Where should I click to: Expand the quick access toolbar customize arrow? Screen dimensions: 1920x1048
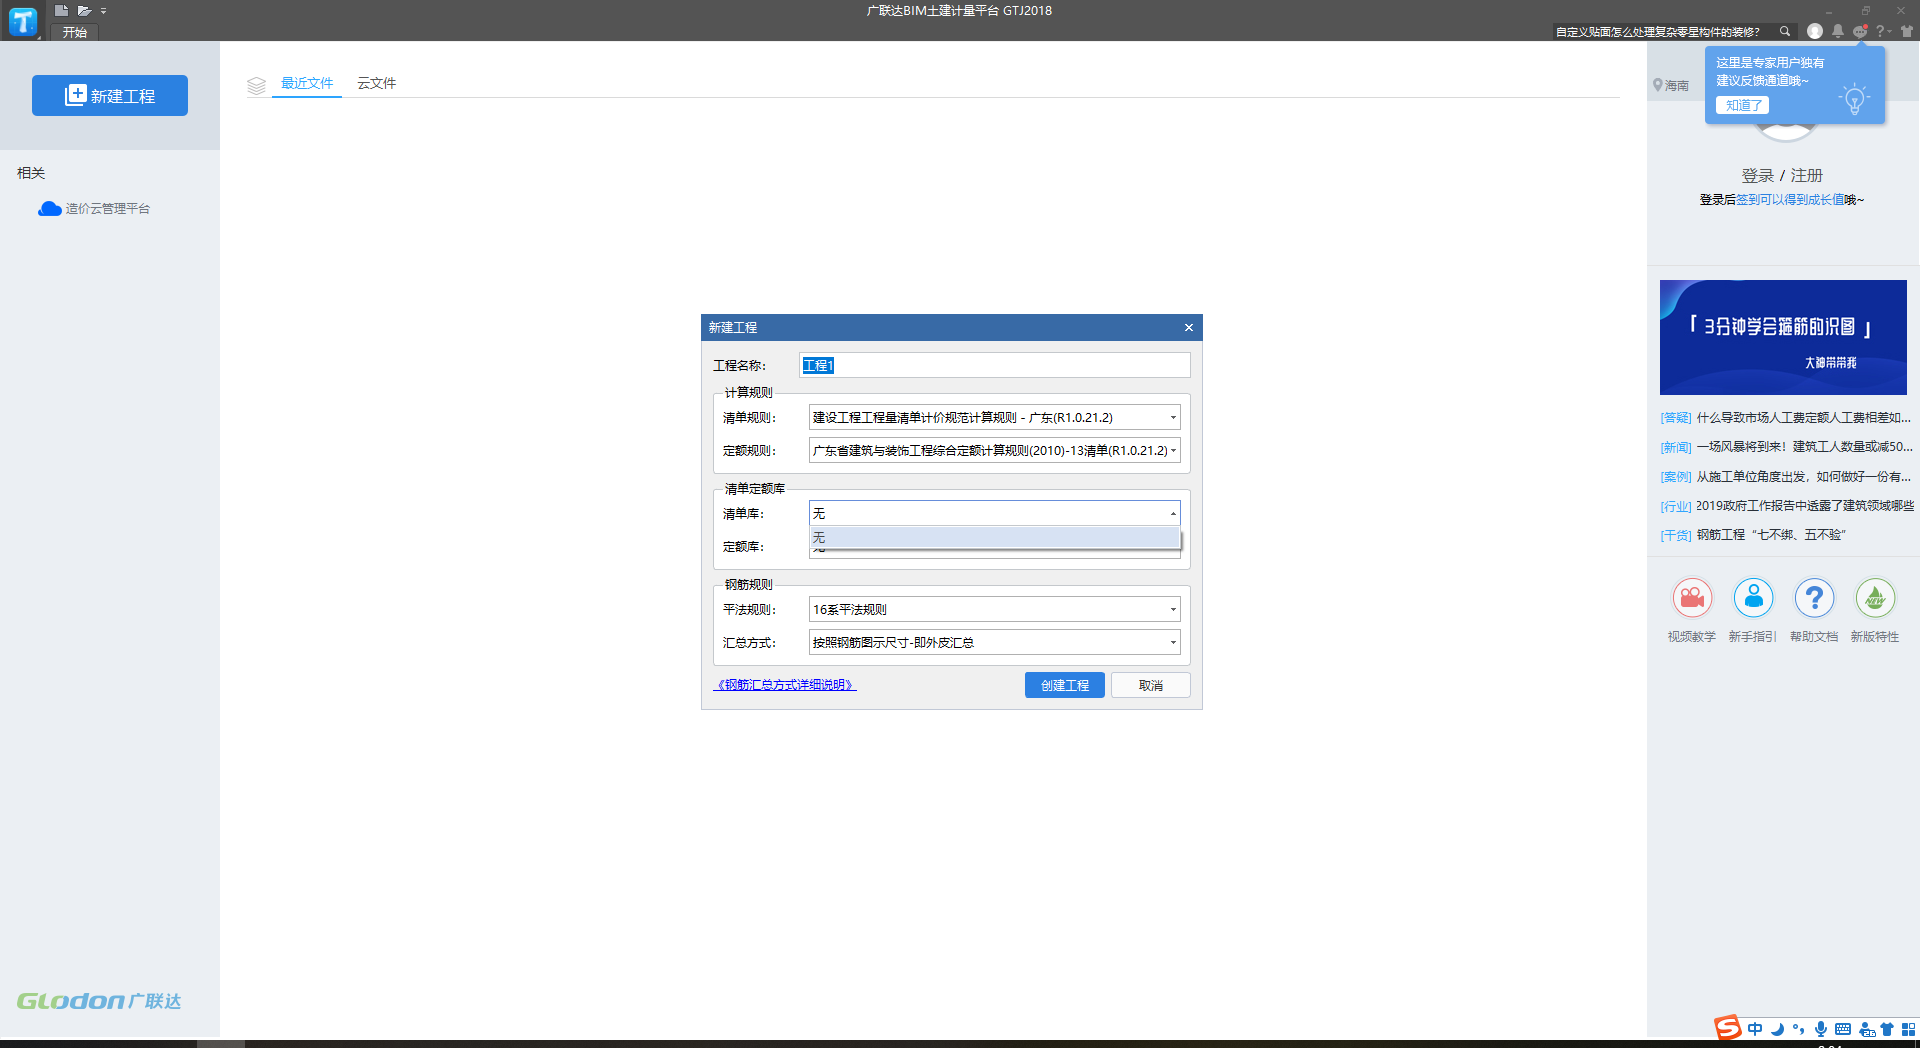pos(104,11)
